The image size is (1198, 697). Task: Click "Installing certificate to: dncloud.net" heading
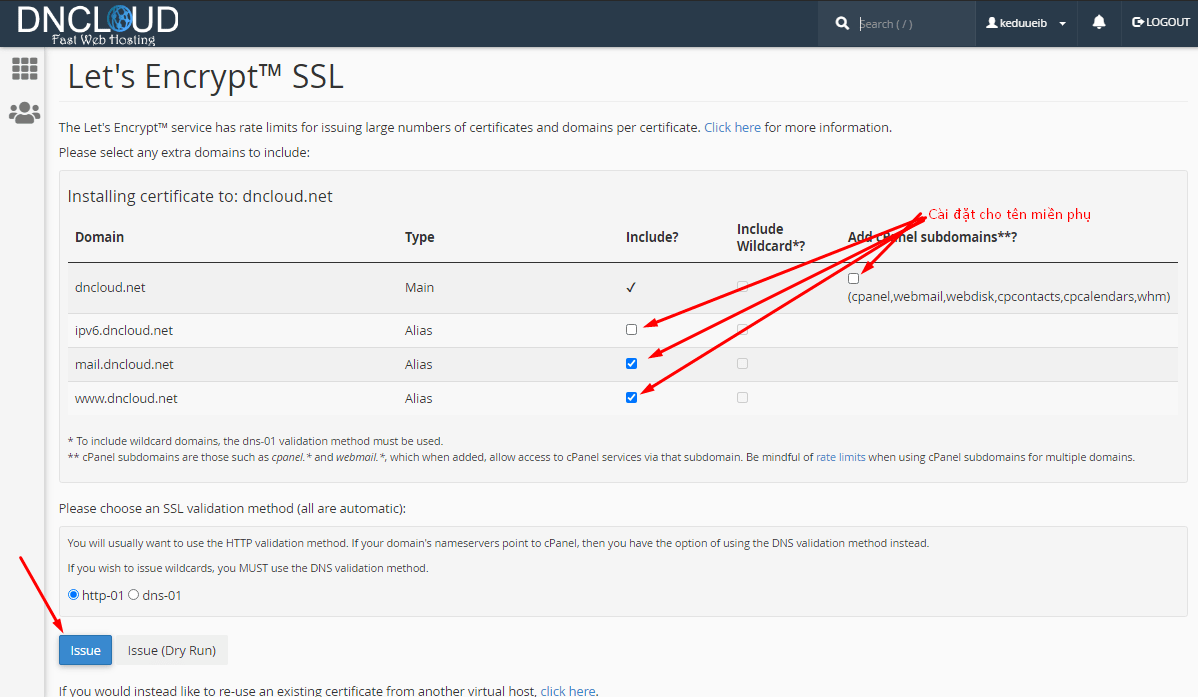[x=200, y=196]
